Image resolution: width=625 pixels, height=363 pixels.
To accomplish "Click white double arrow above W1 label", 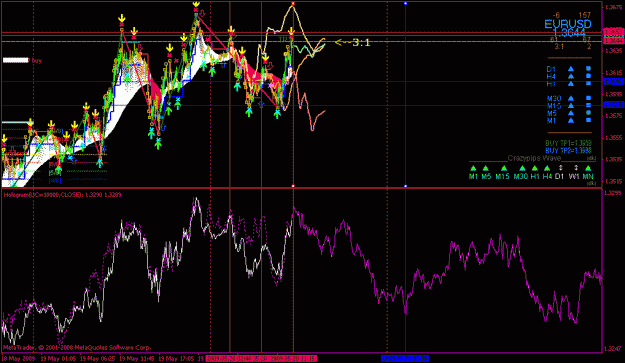I will (x=576, y=168).
